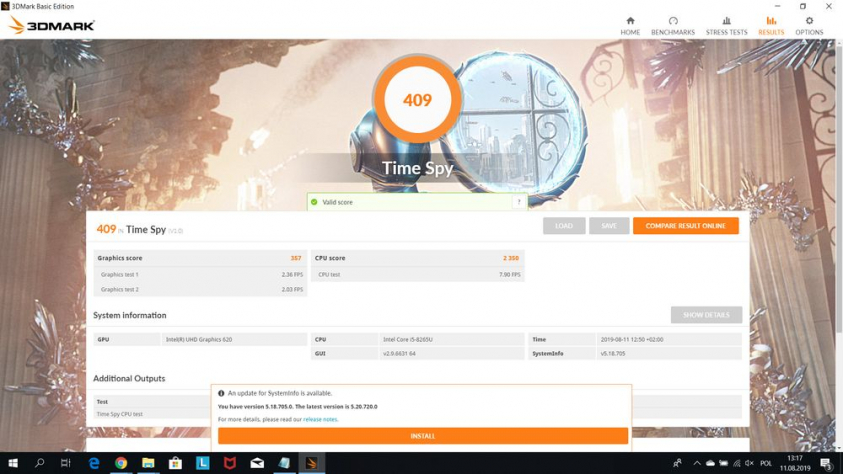Click the 409 score circle

417,100
